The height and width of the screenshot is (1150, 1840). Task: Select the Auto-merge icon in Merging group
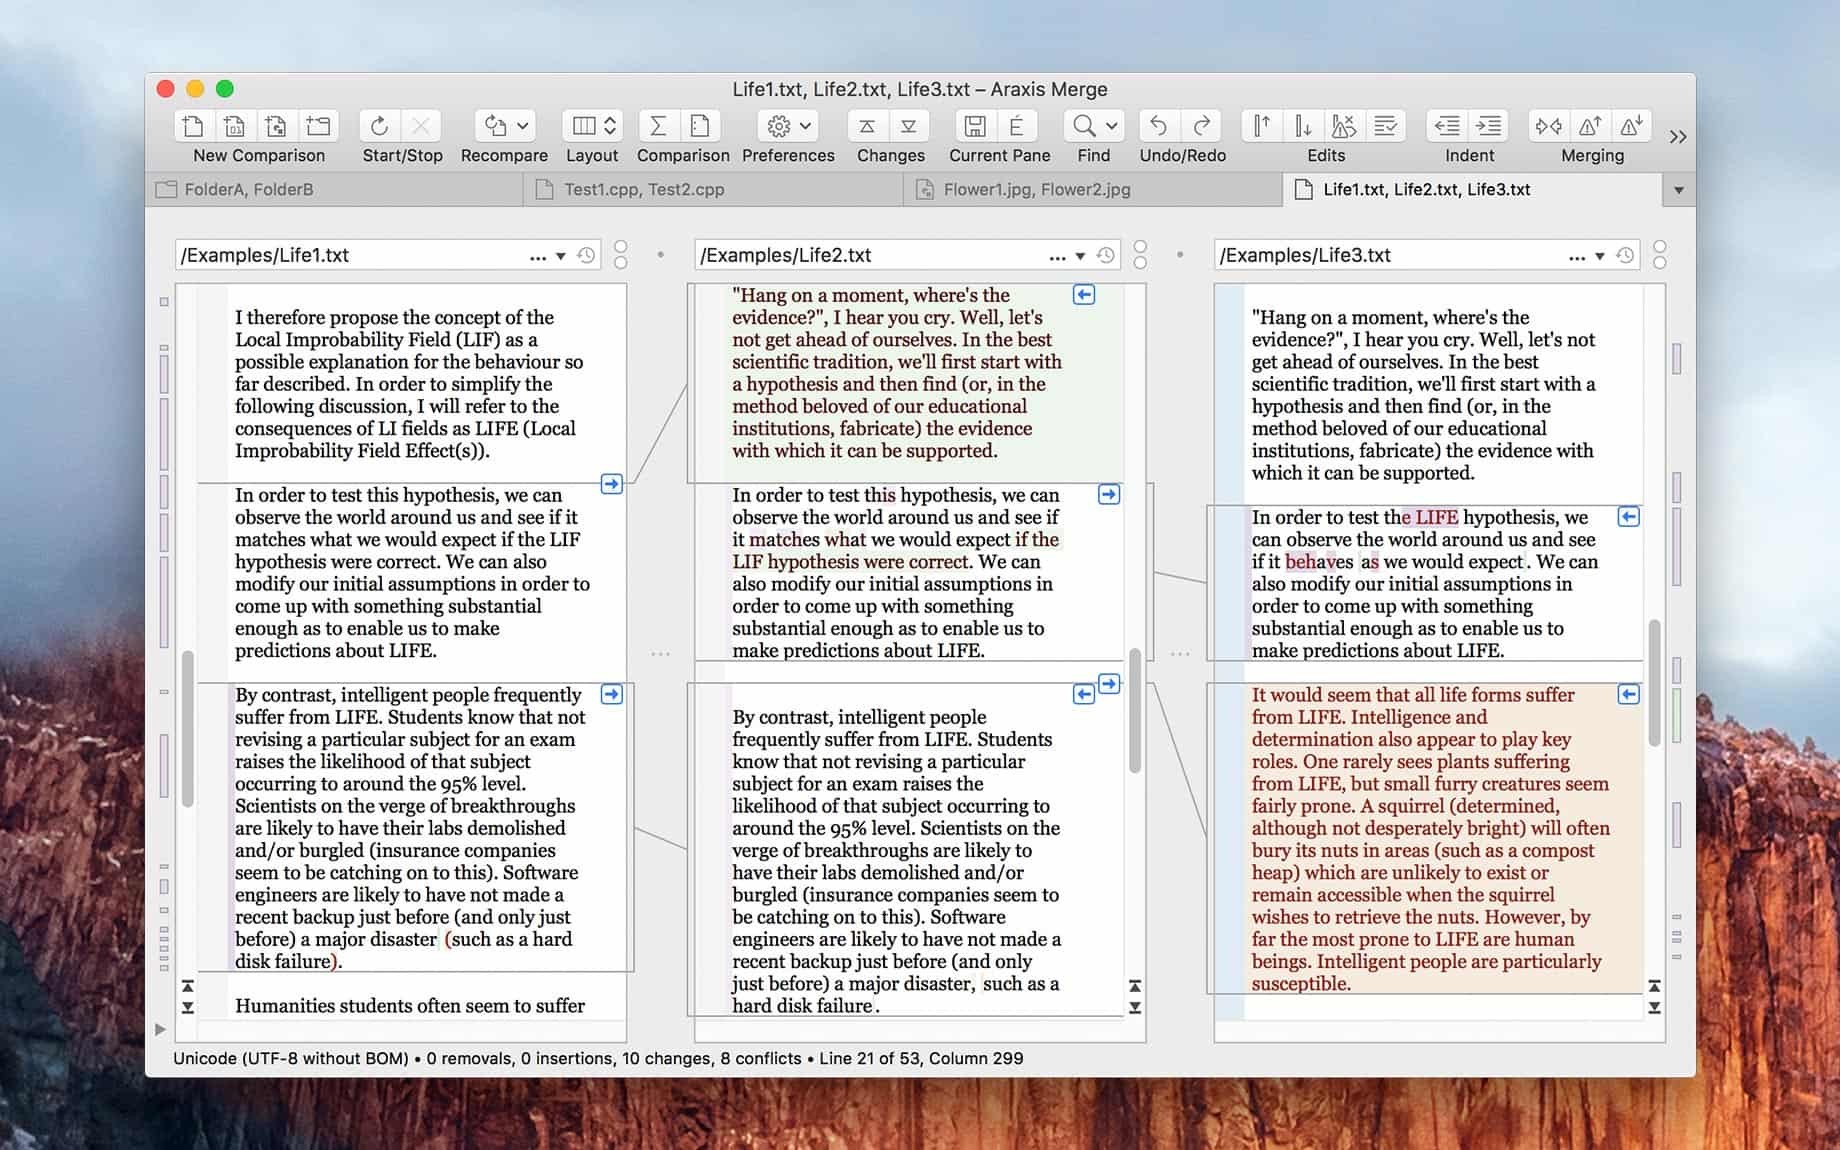coord(1549,125)
